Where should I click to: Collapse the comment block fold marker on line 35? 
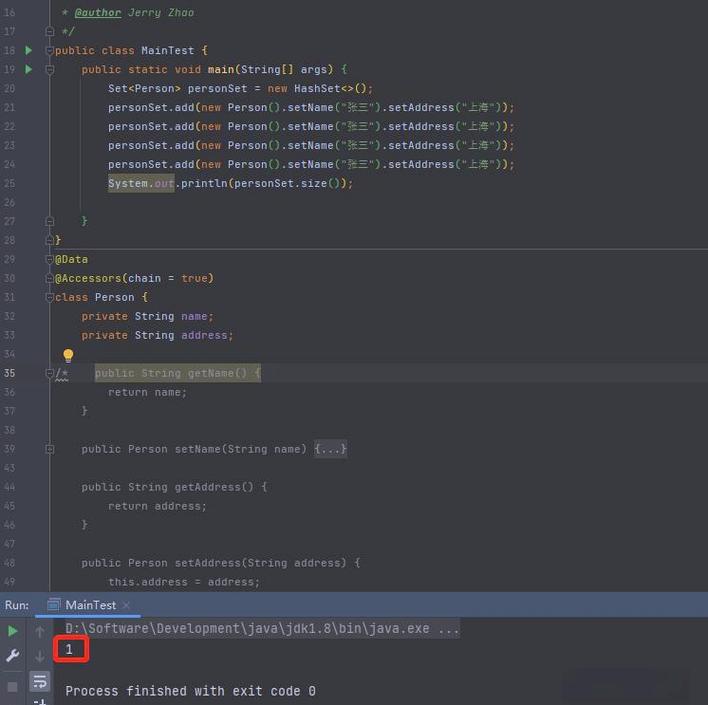point(50,373)
